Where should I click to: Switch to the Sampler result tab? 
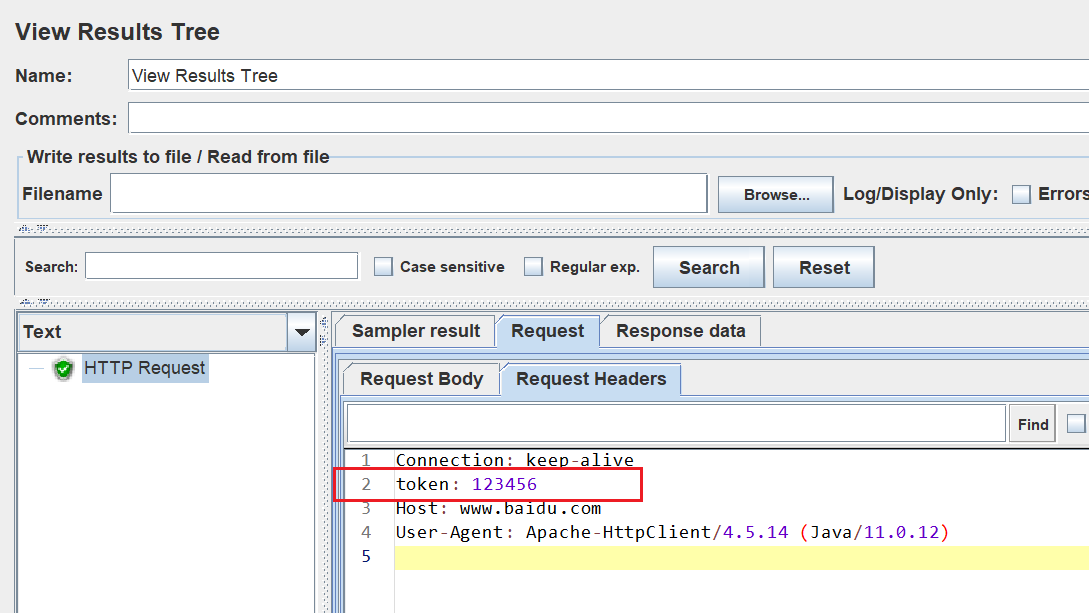click(x=415, y=331)
